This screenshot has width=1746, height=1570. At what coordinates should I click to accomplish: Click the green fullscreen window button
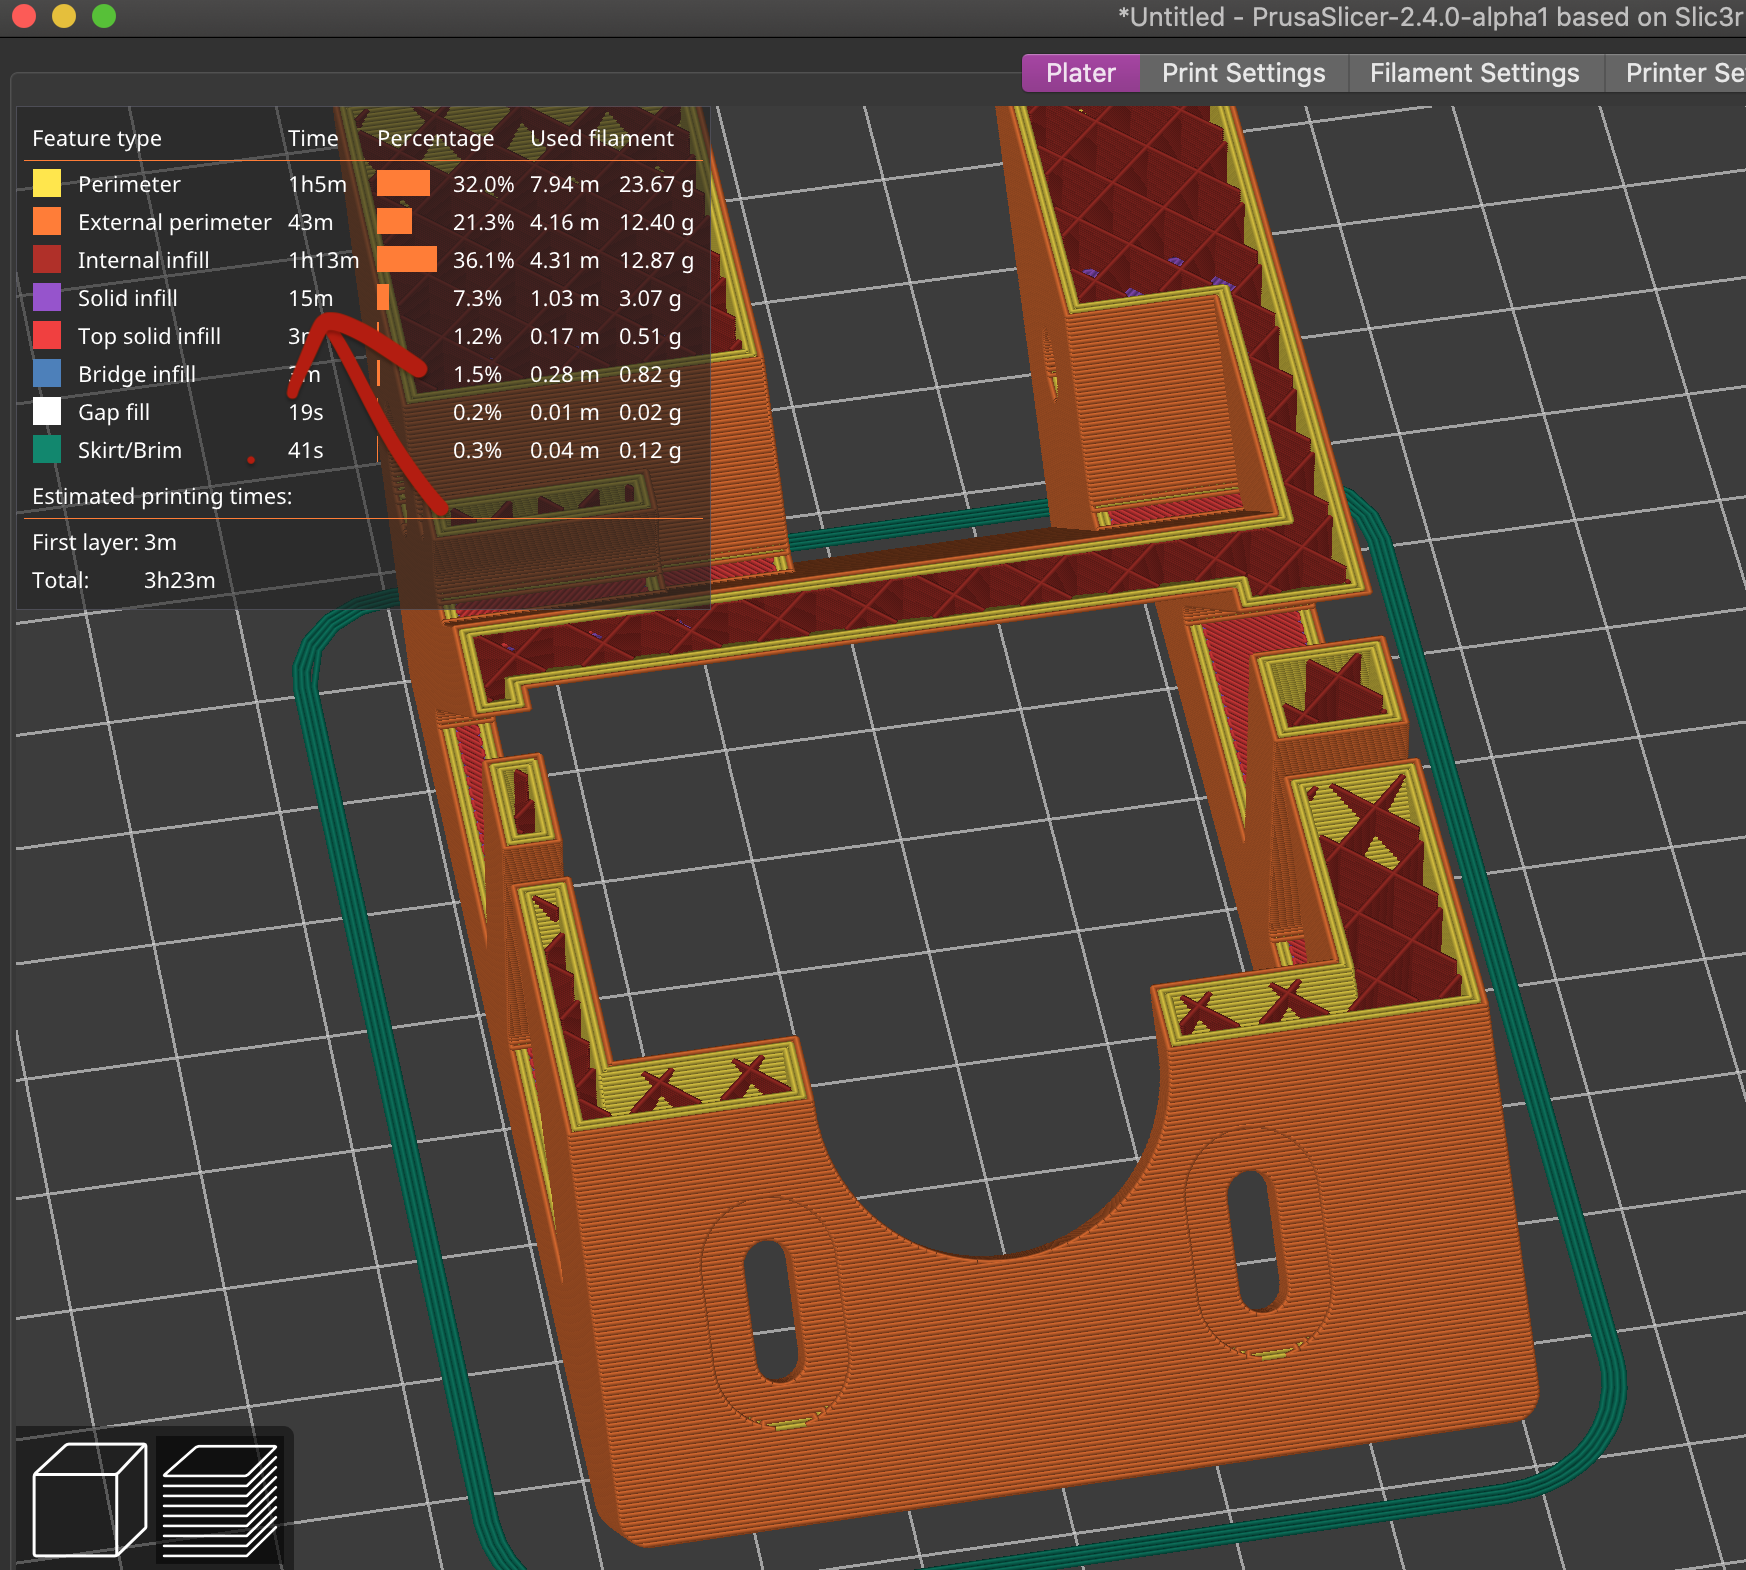[x=104, y=15]
